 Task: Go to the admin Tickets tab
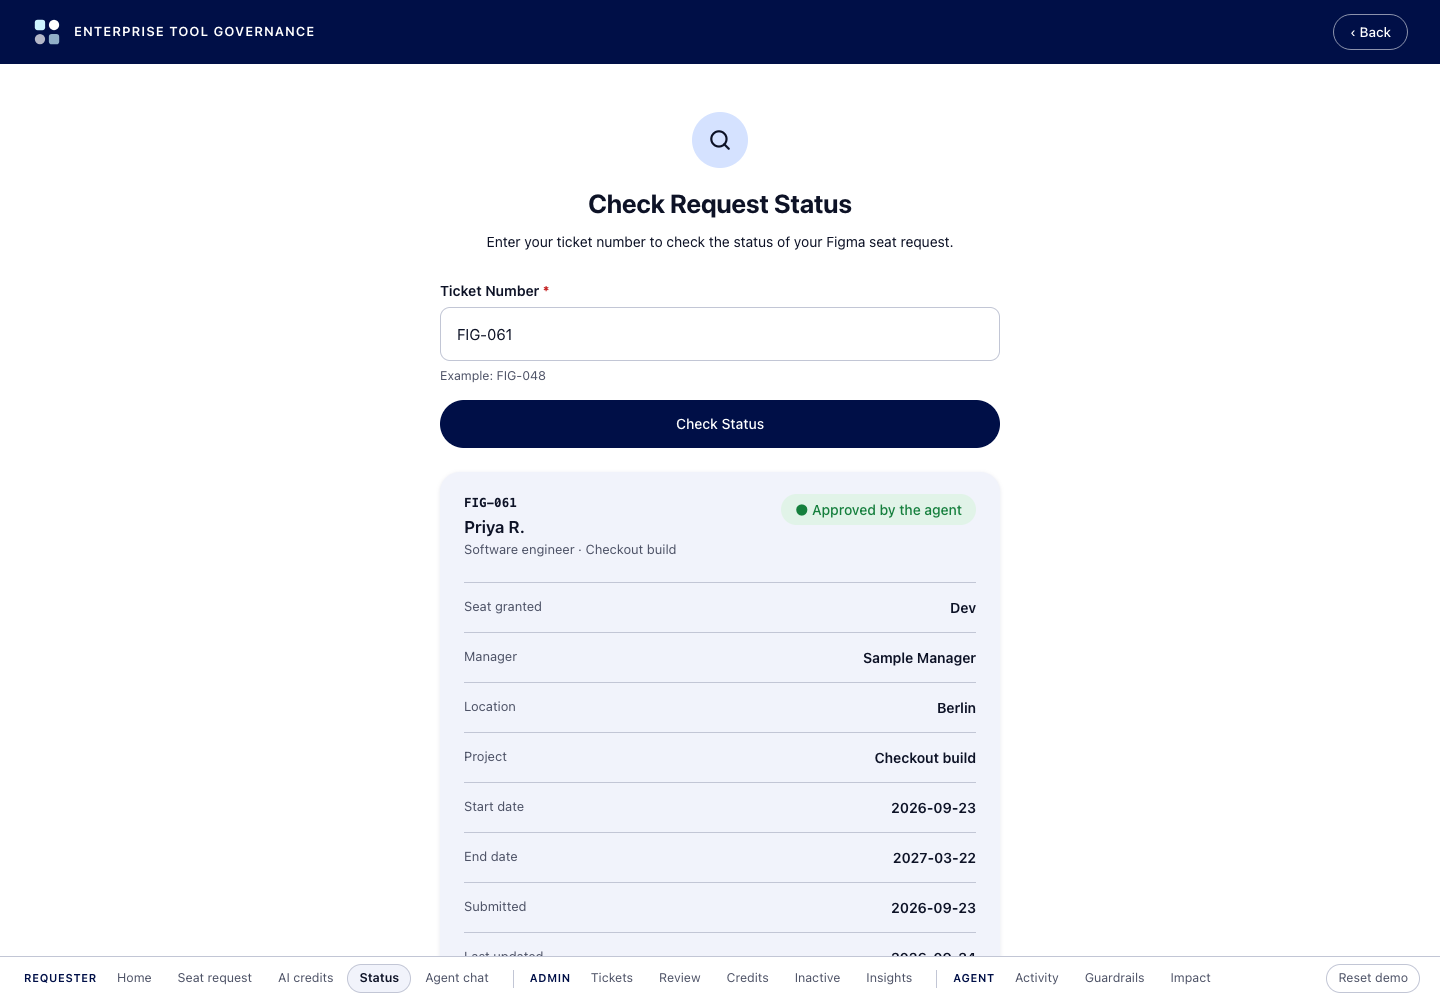(612, 978)
